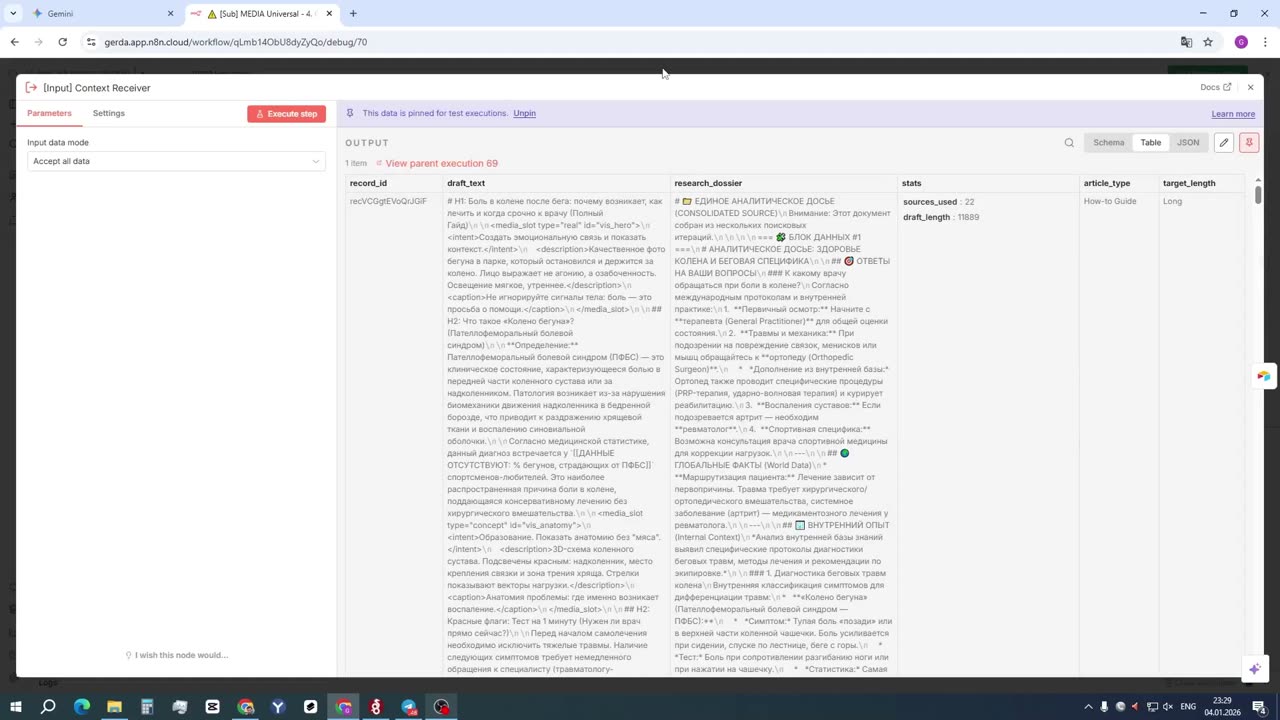
Task: Click the AI assistant sparkle icon
Action: 1254,668
